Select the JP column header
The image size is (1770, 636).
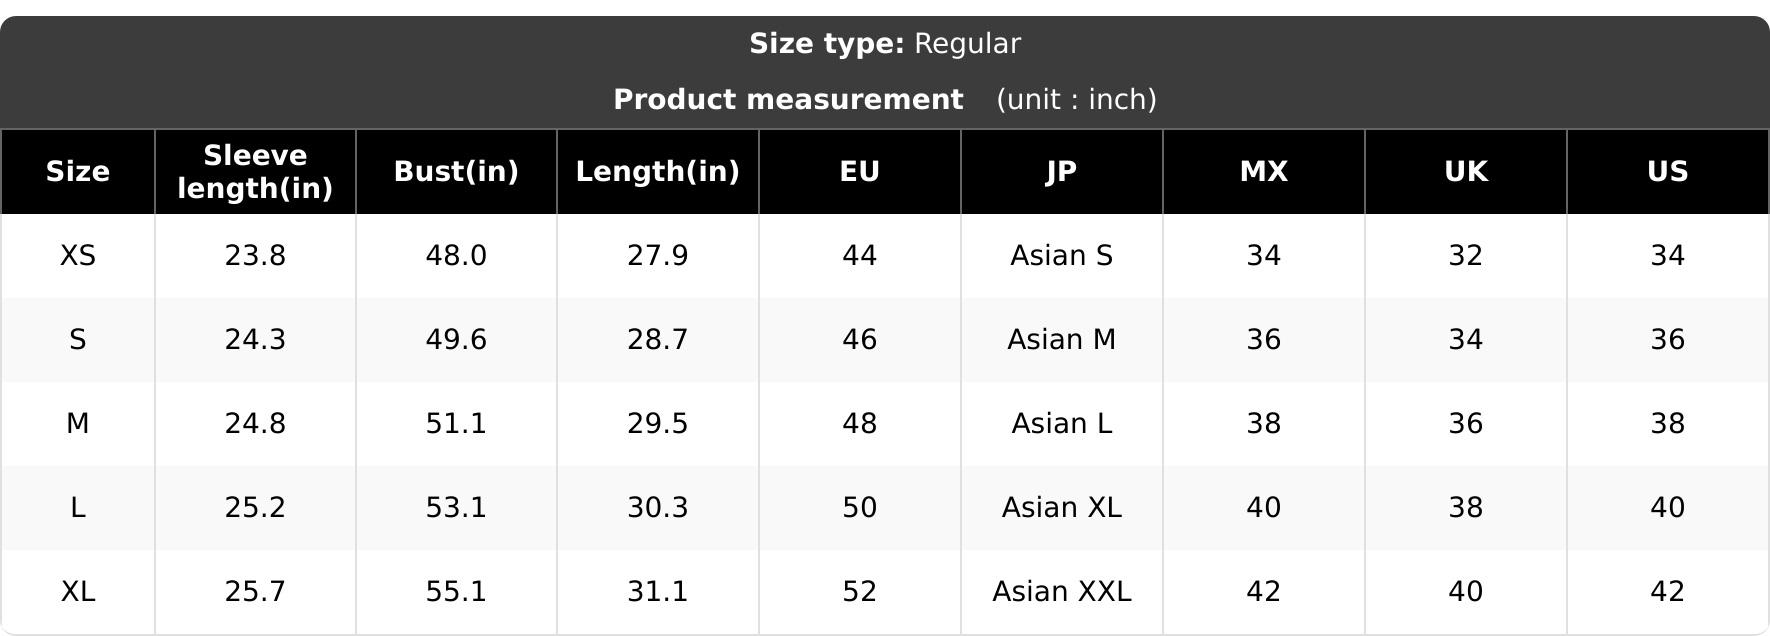coord(1062,172)
